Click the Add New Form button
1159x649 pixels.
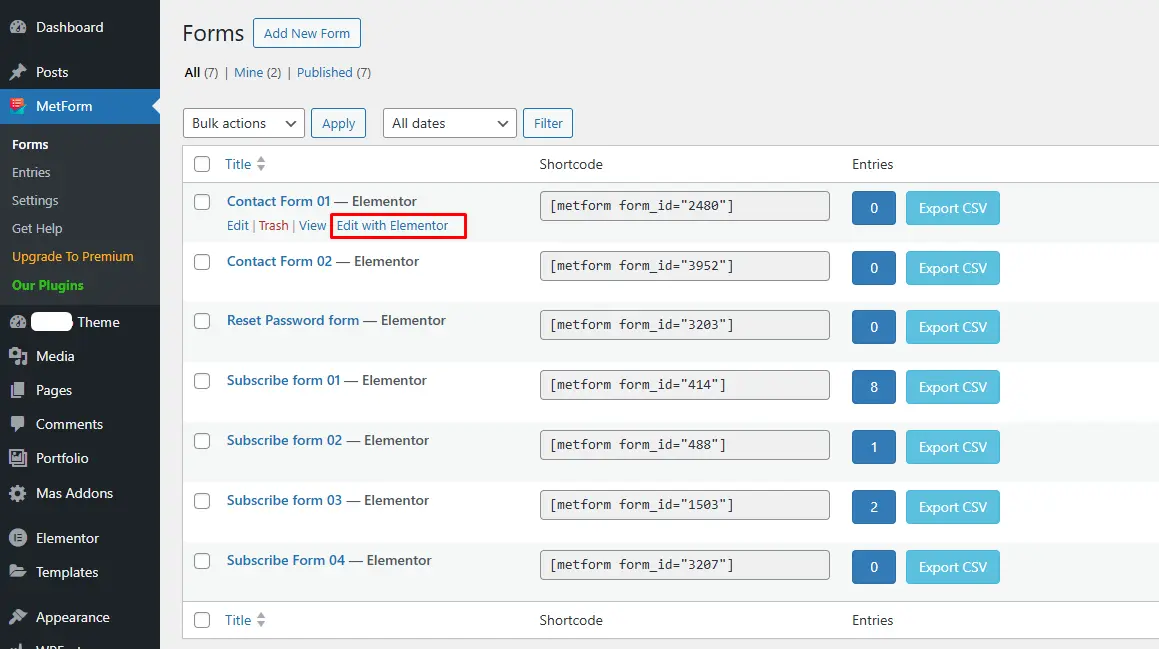[x=307, y=33]
